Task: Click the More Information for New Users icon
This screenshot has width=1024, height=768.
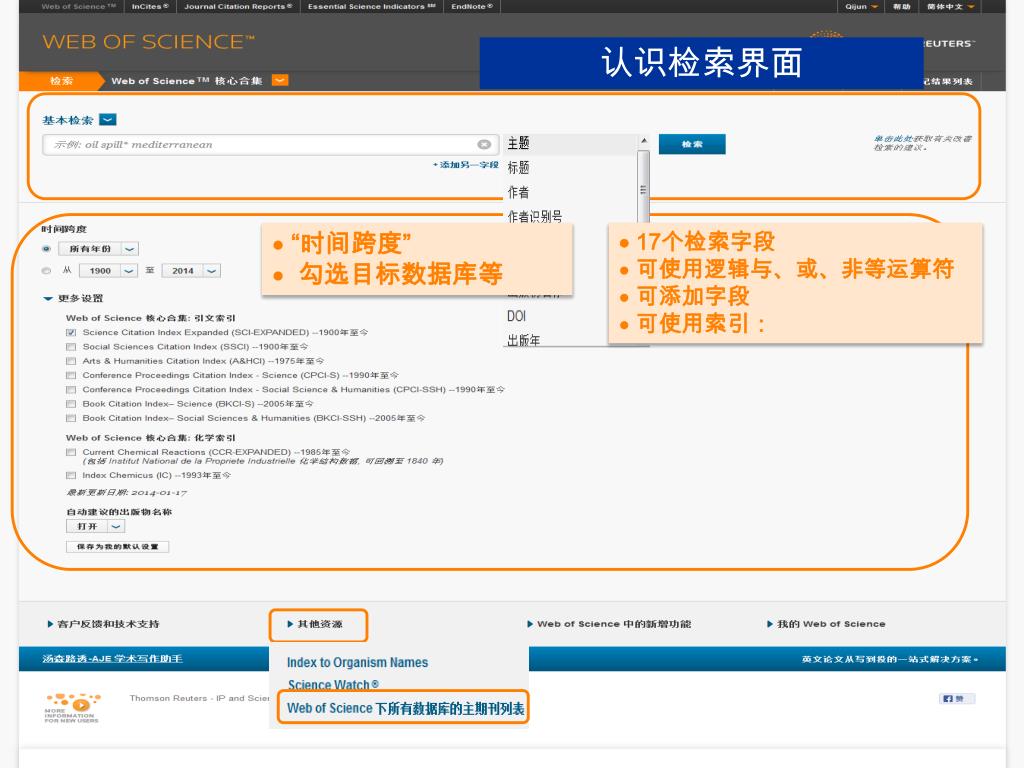Action: pyautogui.click(x=72, y=708)
